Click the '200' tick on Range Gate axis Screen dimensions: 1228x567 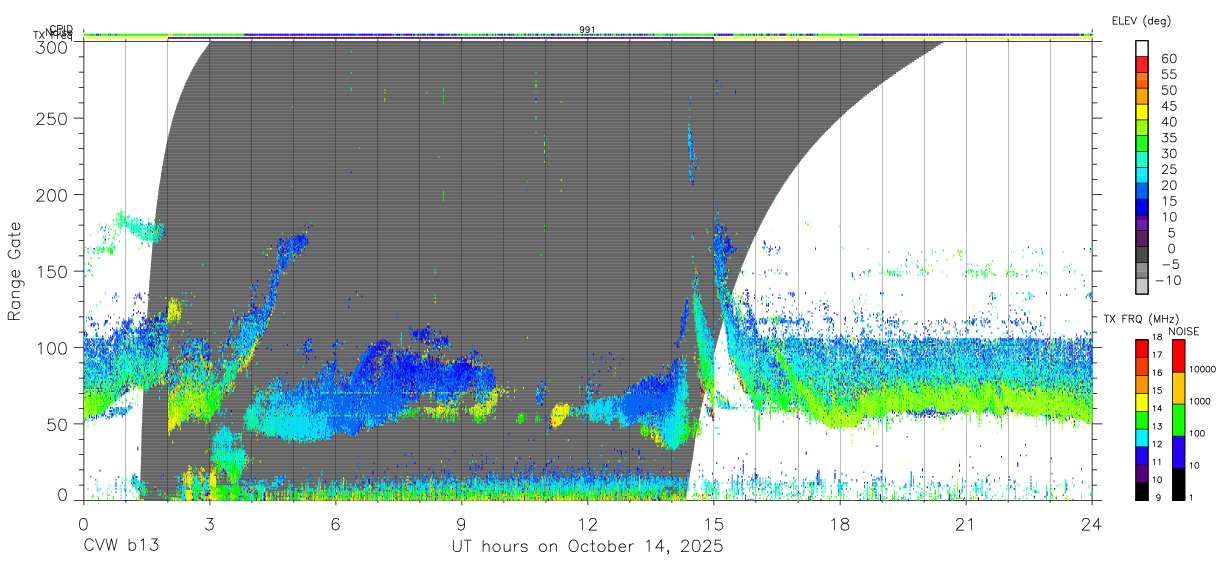(x=54, y=194)
